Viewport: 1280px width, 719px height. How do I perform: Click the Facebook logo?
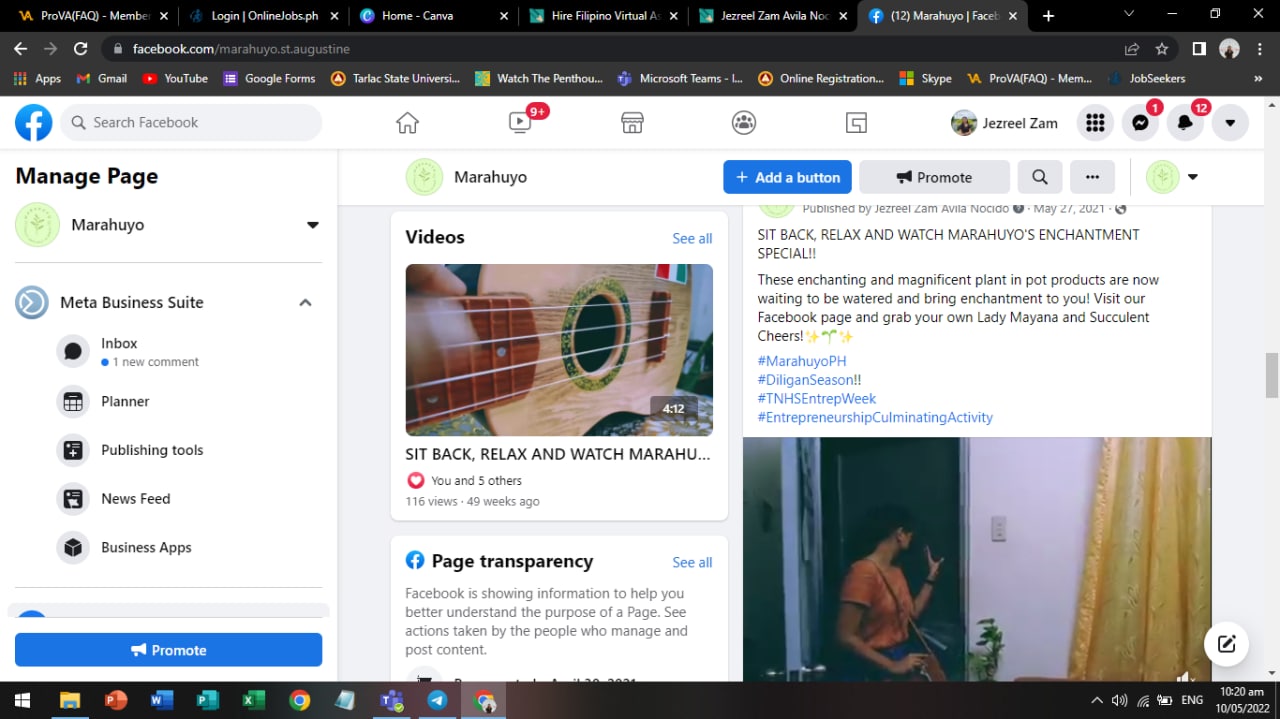(x=34, y=123)
